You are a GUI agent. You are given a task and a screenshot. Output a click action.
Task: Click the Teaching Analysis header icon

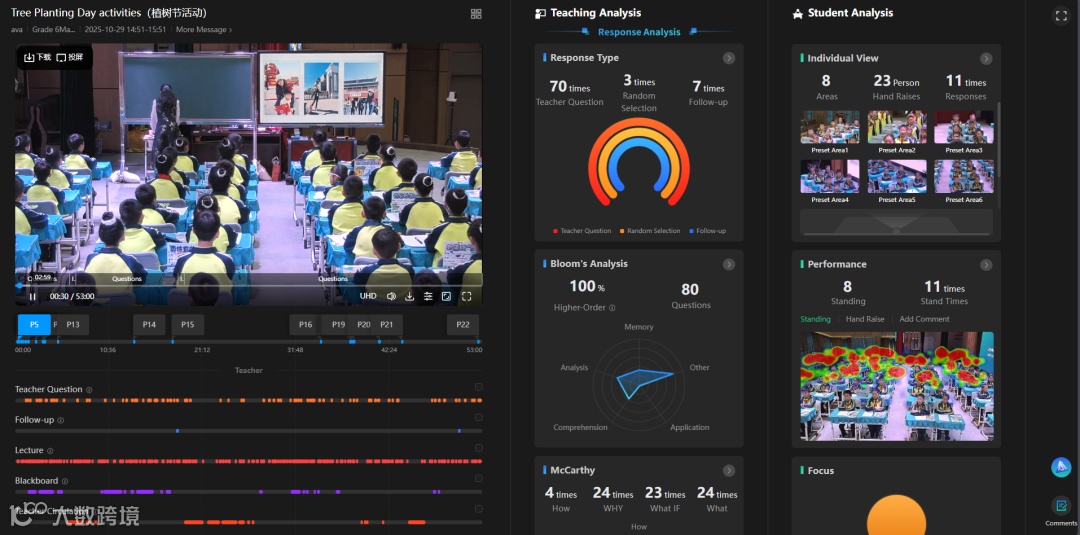(541, 13)
